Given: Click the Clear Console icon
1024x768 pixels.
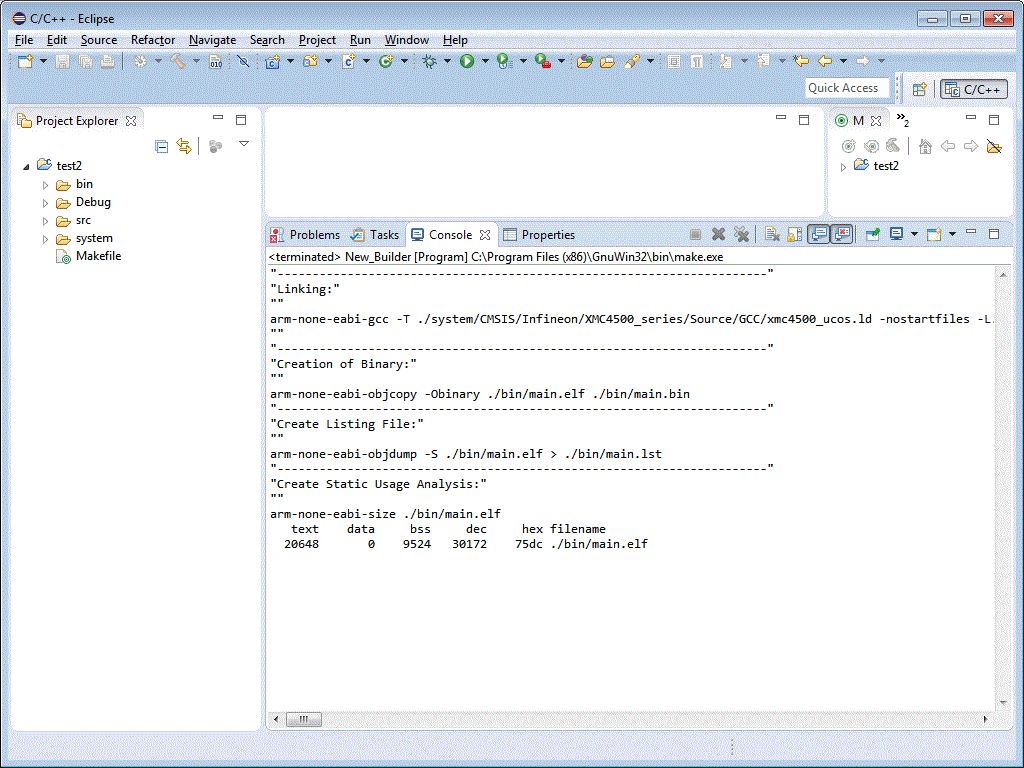Looking at the screenshot, I should tap(772, 235).
